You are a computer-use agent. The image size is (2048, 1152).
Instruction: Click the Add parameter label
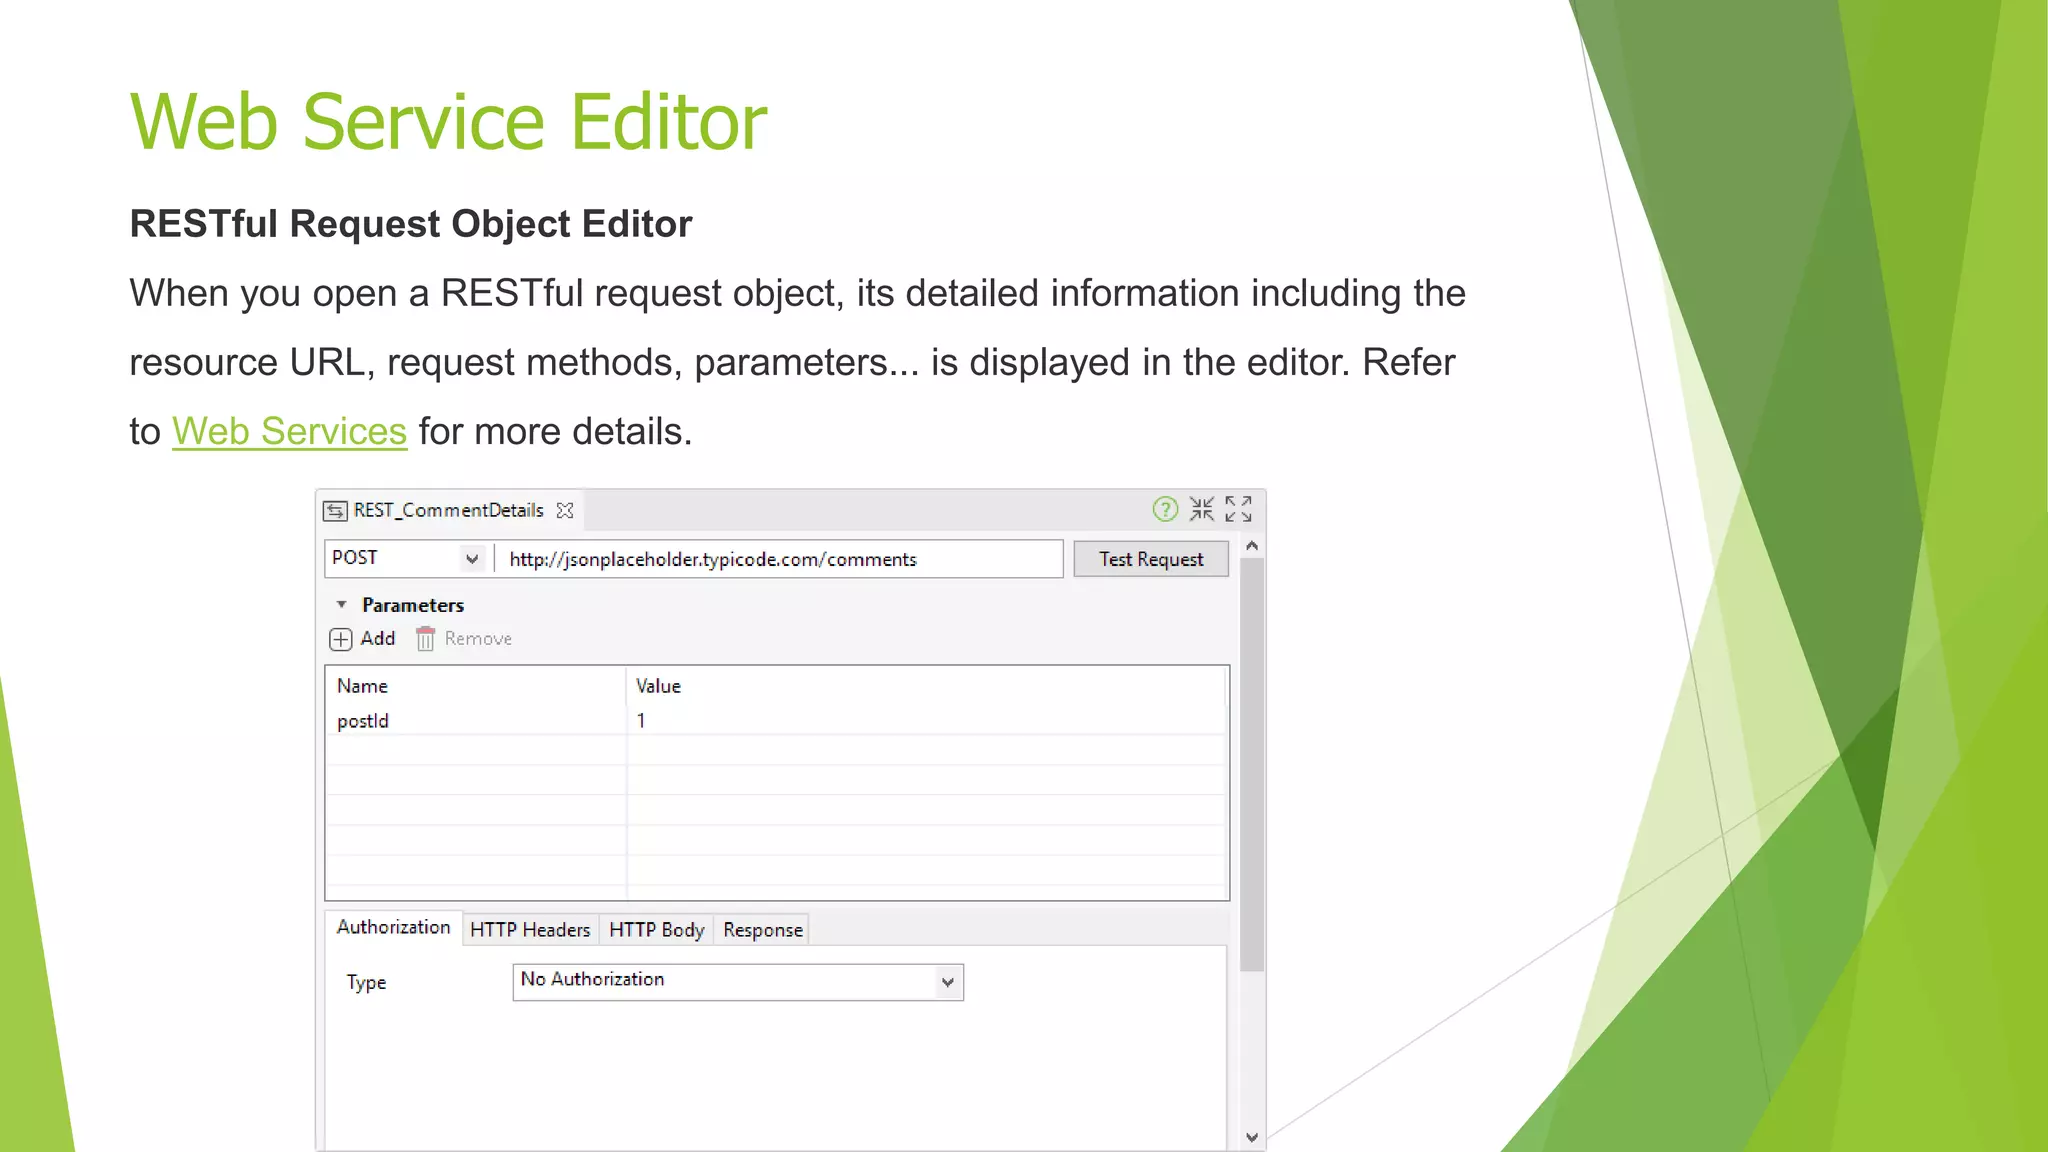pos(378,638)
